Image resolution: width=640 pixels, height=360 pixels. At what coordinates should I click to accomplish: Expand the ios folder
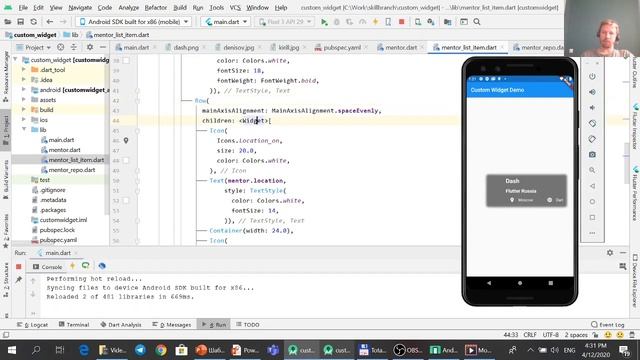tap(24, 120)
